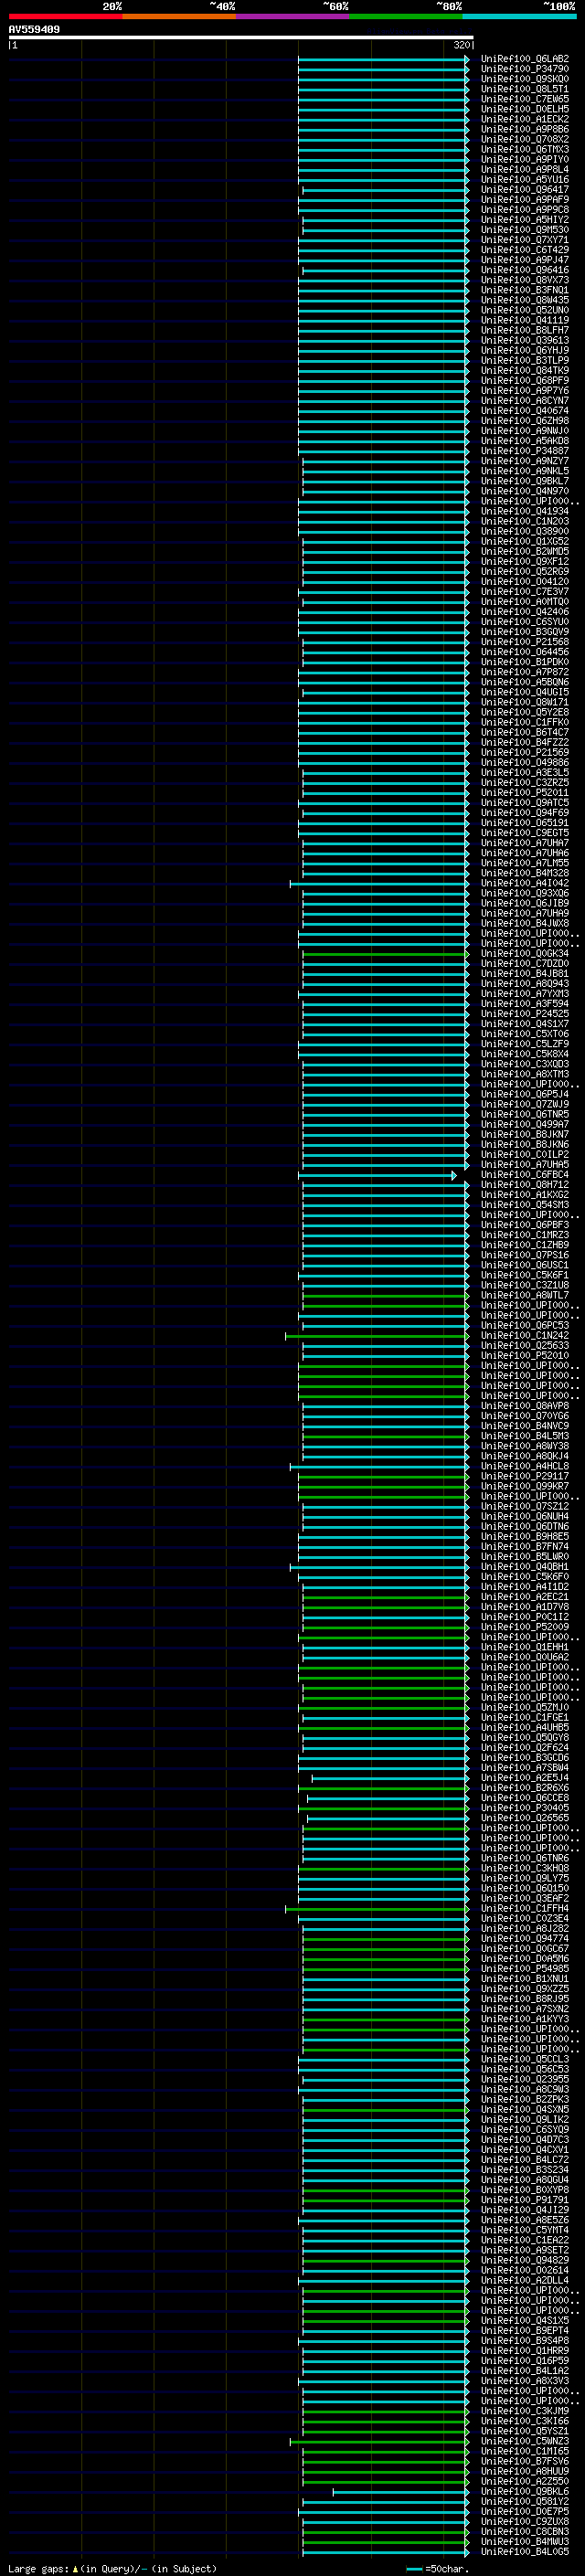The height and width of the screenshot is (2576, 585).
Task: Click the UniRef100_B1PDK0 entry
Action: point(525,662)
